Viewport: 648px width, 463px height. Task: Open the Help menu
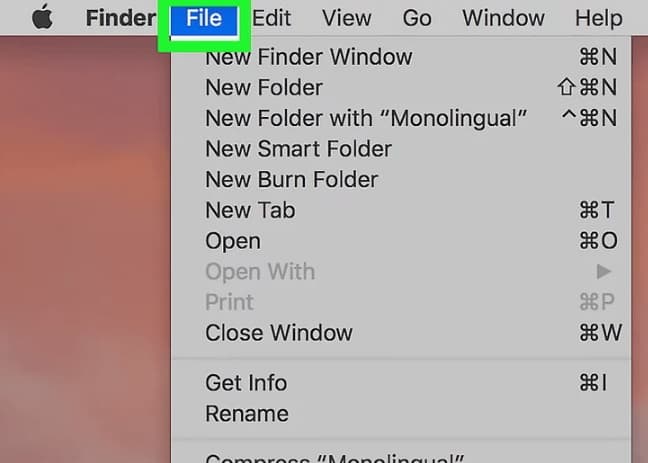tap(599, 18)
